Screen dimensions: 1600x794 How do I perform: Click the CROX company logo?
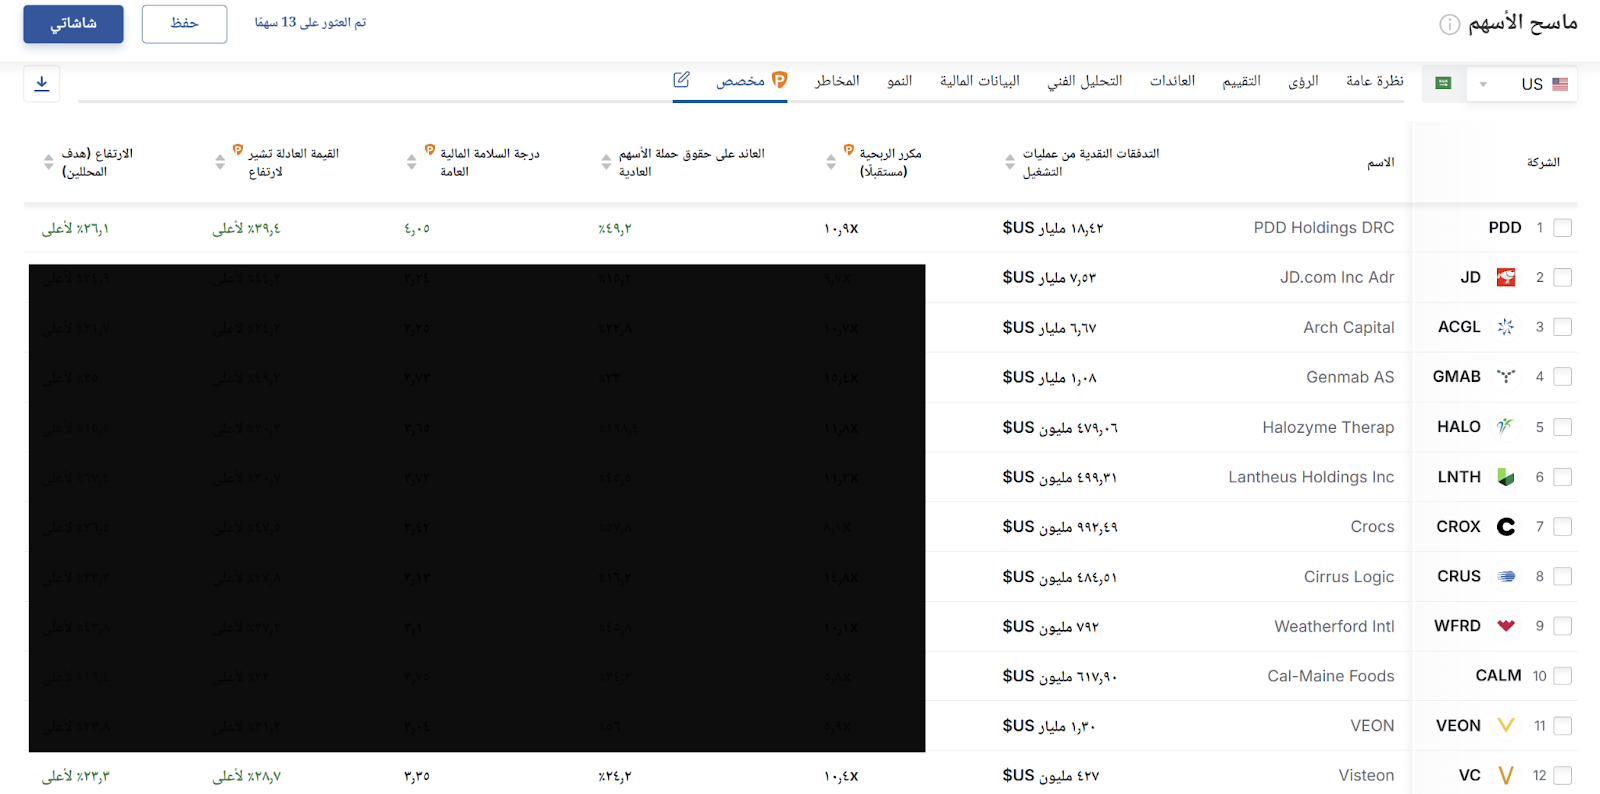pyautogui.click(x=1506, y=527)
